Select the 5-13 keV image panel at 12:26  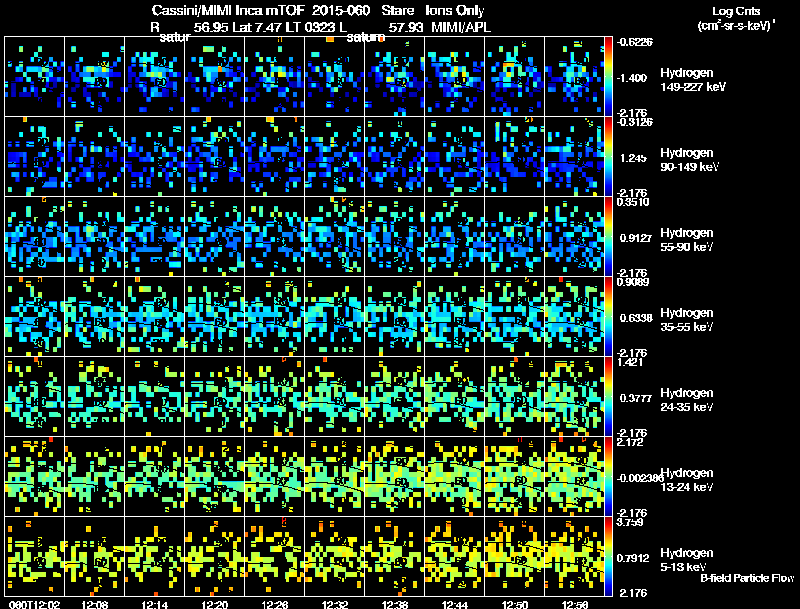point(274,557)
